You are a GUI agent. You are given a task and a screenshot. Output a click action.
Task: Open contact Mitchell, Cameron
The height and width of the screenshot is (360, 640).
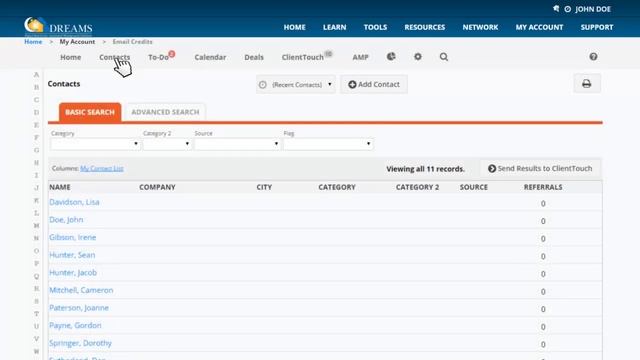point(81,290)
